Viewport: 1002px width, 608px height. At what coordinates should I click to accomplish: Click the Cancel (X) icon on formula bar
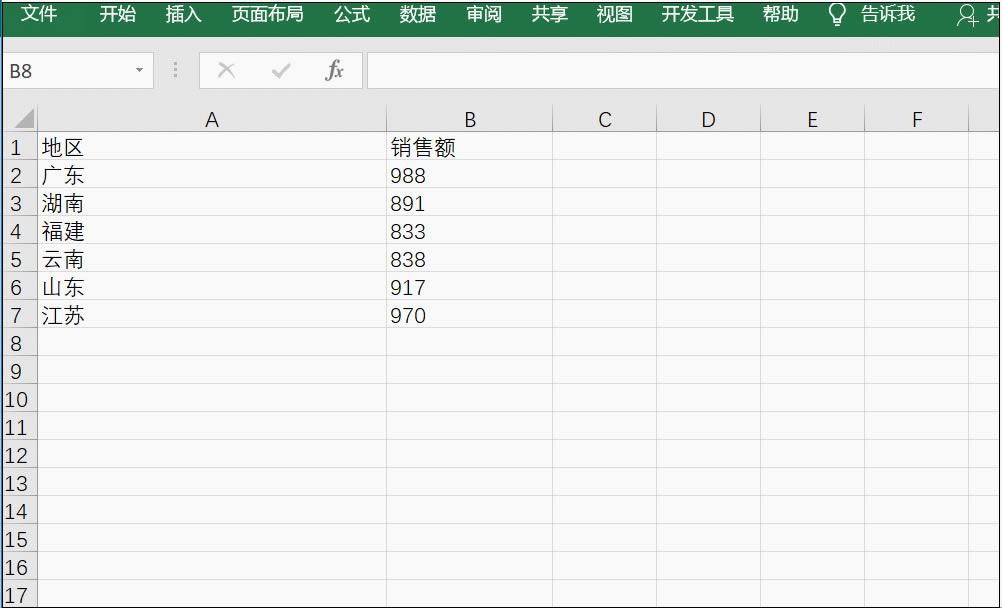(x=226, y=70)
